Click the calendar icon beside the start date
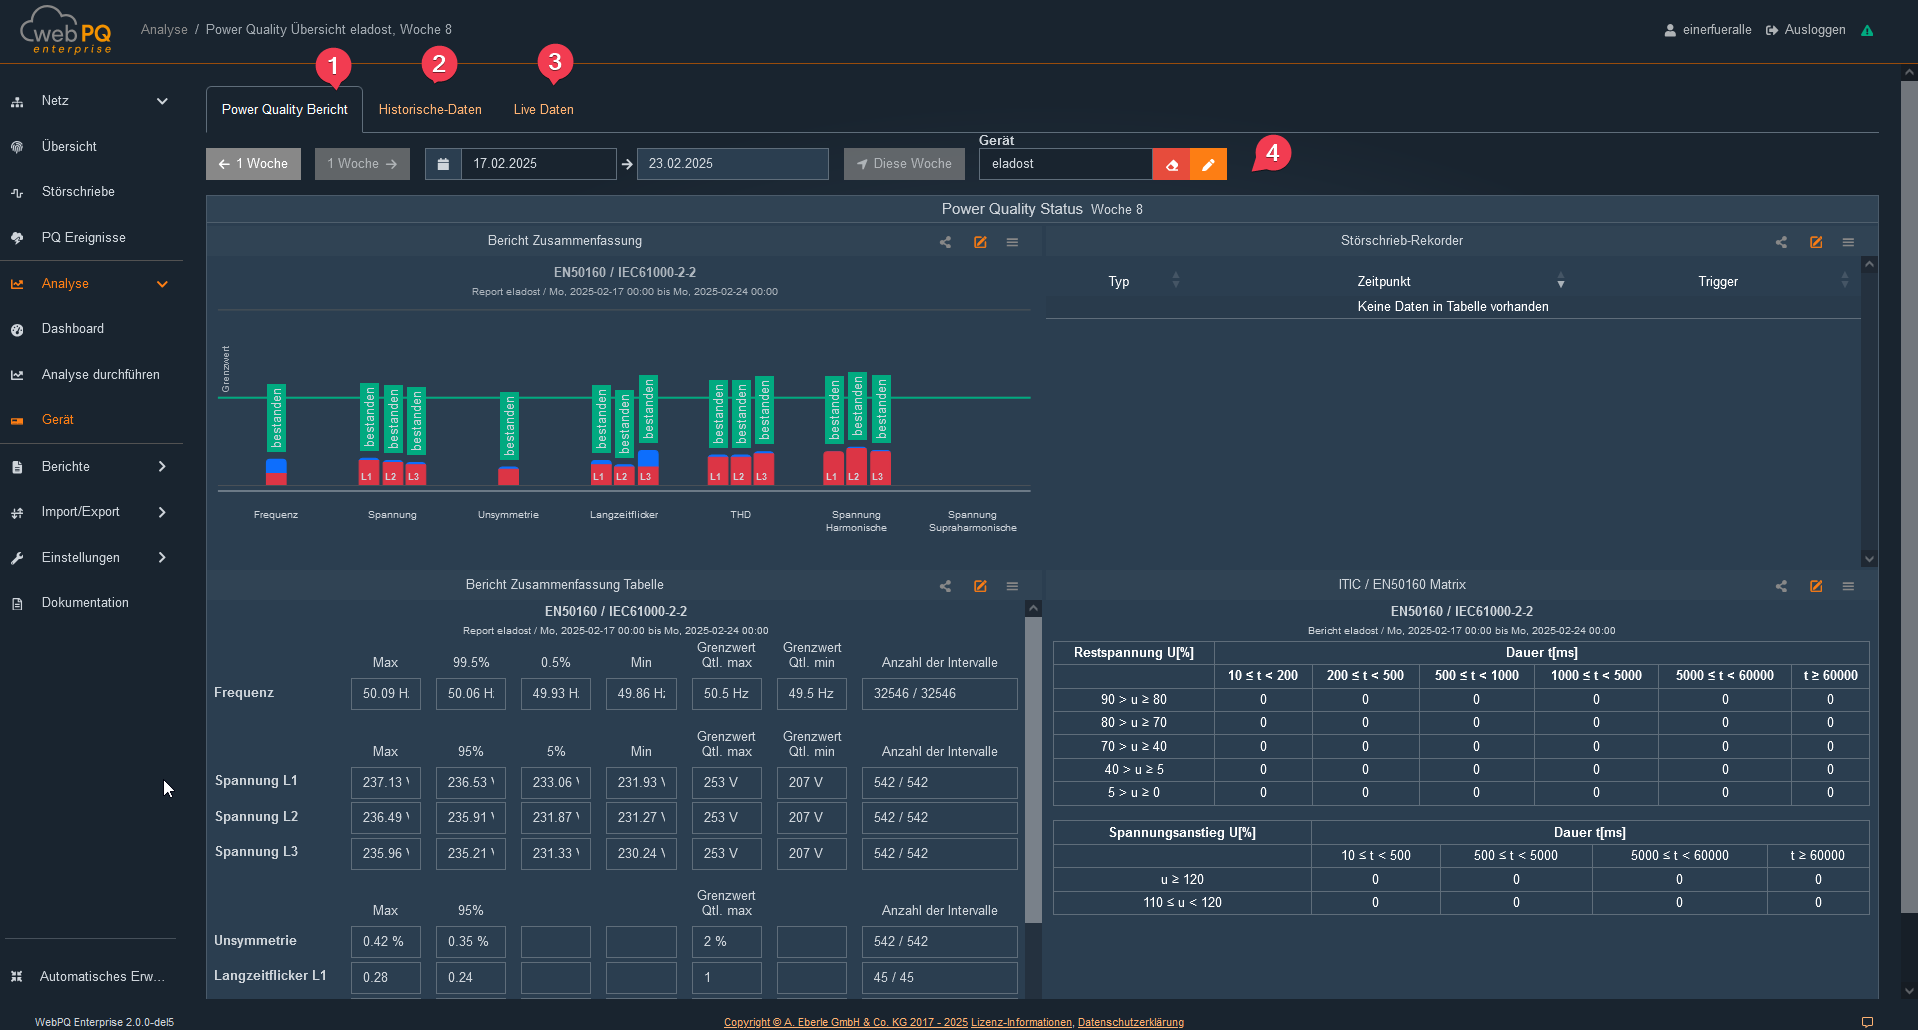This screenshot has width=1918, height=1030. [x=443, y=164]
